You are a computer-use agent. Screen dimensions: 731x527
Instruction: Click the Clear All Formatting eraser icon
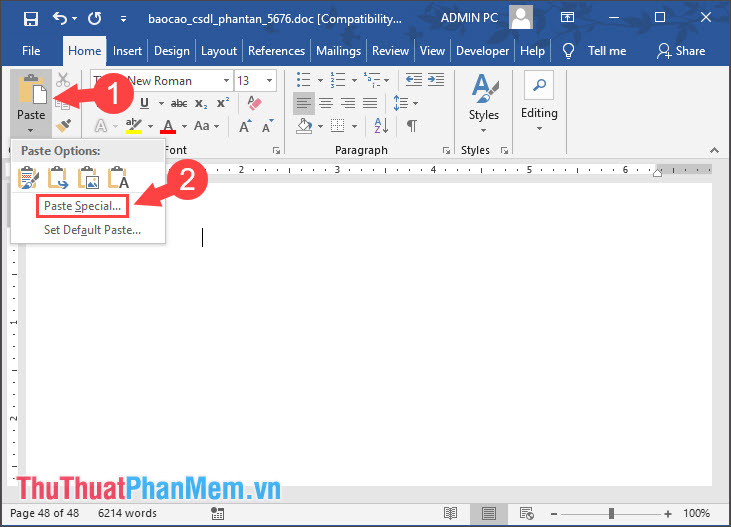254,103
